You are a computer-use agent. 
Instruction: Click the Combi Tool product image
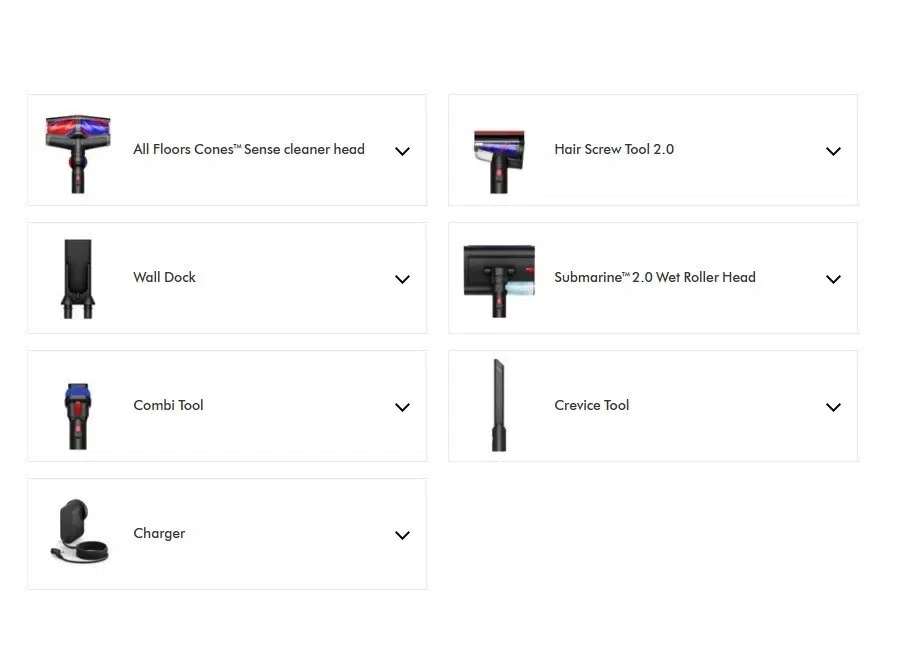point(78,416)
